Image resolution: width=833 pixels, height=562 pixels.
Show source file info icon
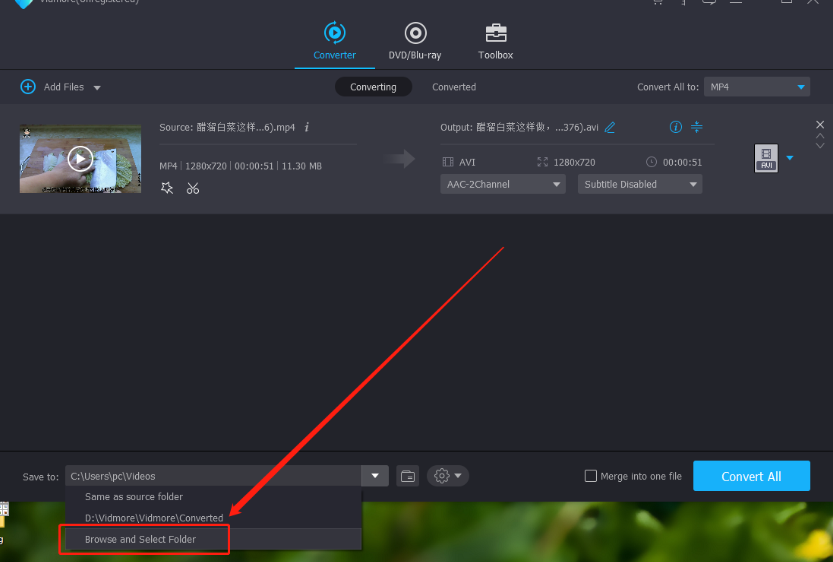click(x=307, y=127)
